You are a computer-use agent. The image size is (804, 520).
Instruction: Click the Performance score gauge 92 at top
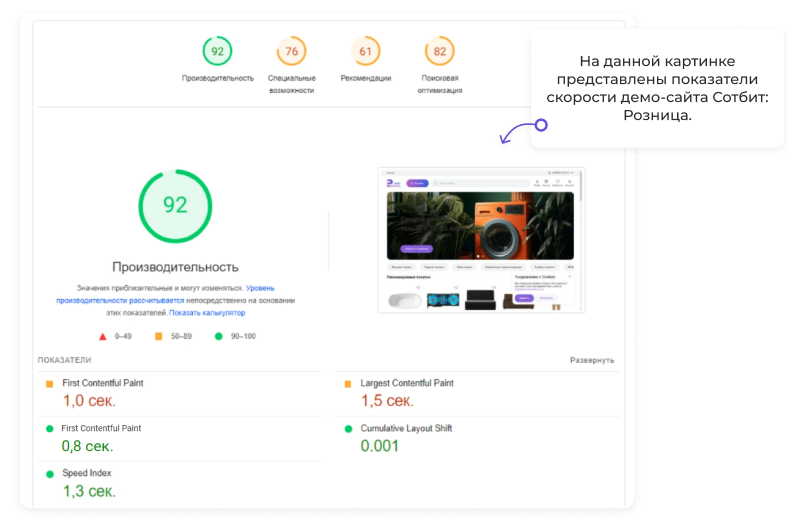[217, 51]
